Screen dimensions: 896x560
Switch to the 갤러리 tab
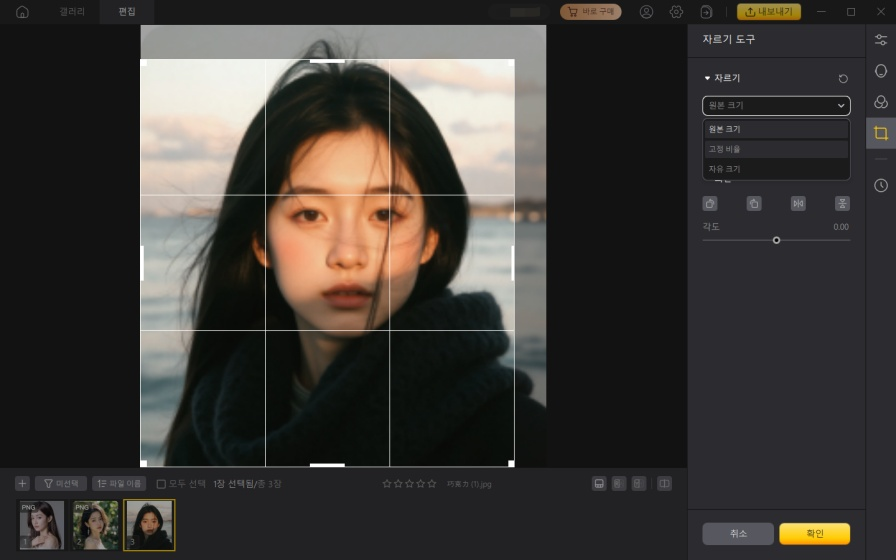(x=72, y=12)
